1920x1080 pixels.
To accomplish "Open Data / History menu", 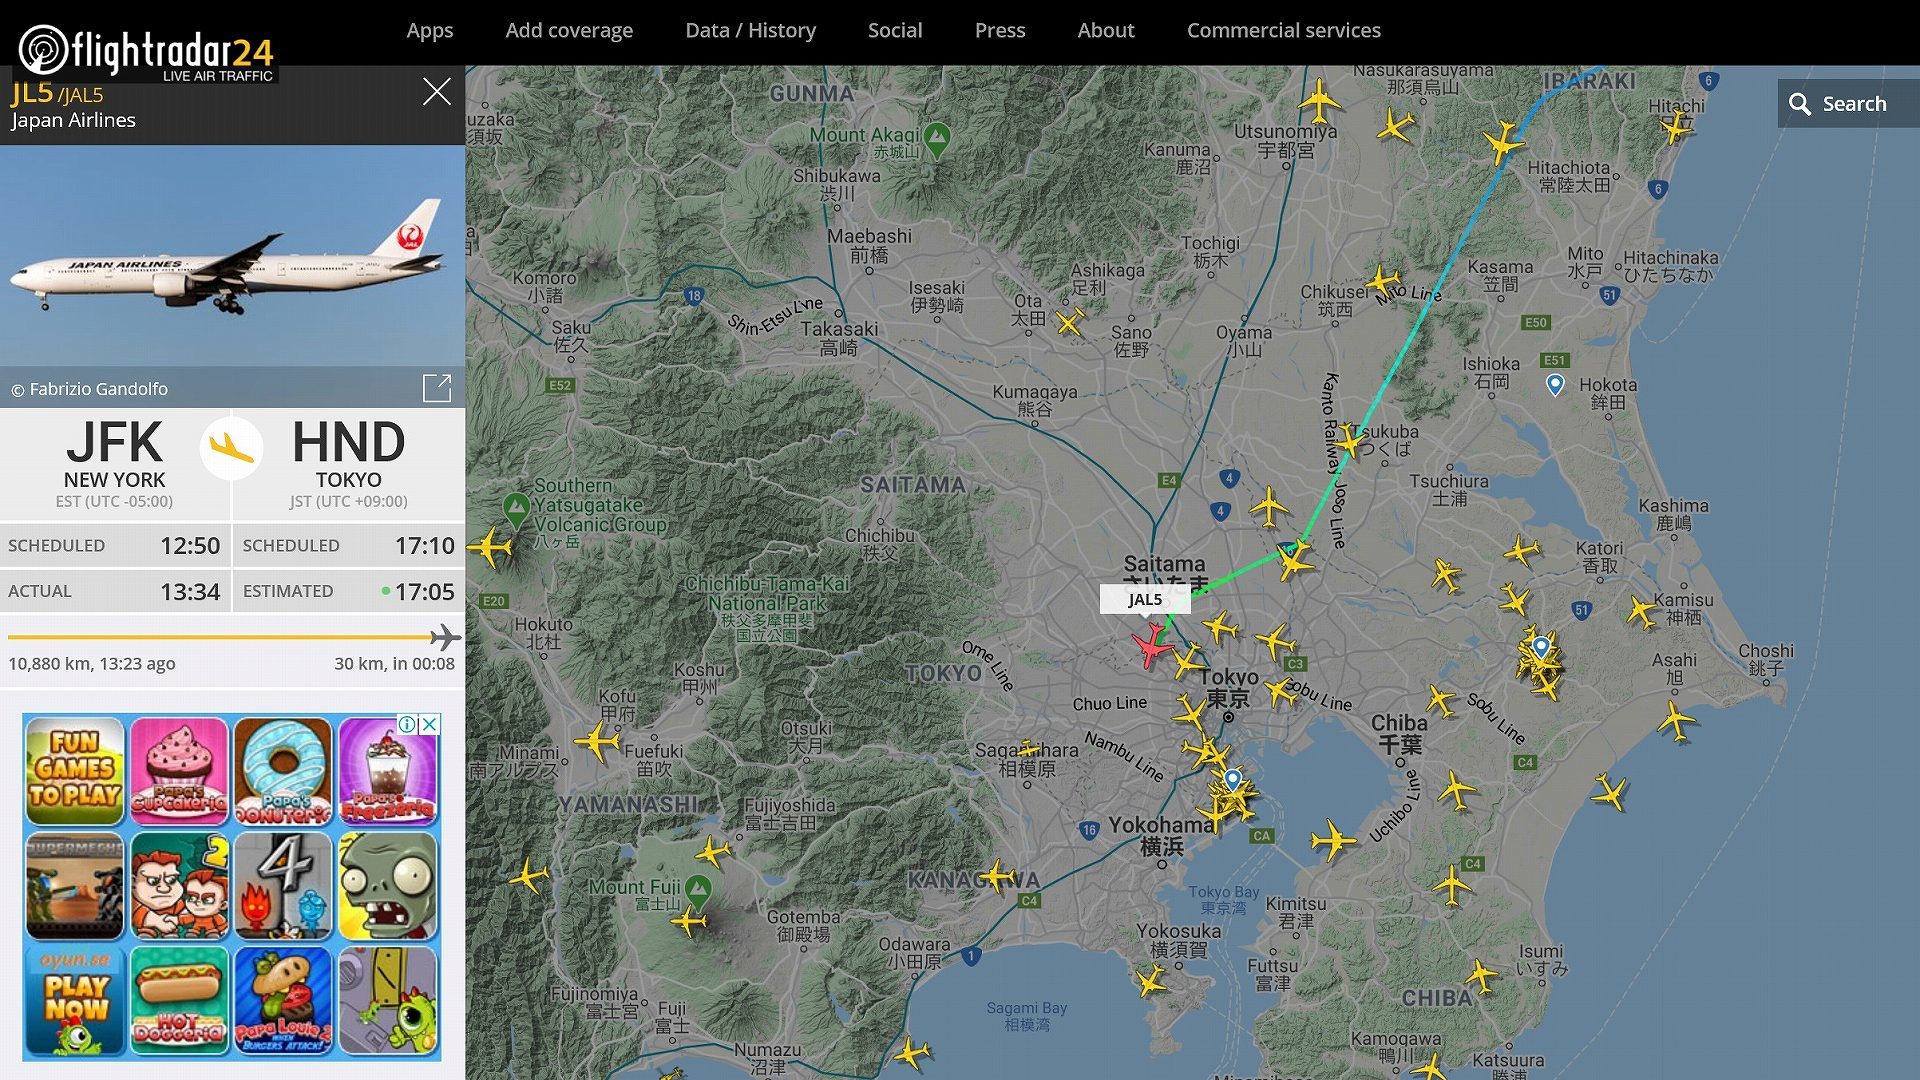I will point(750,30).
